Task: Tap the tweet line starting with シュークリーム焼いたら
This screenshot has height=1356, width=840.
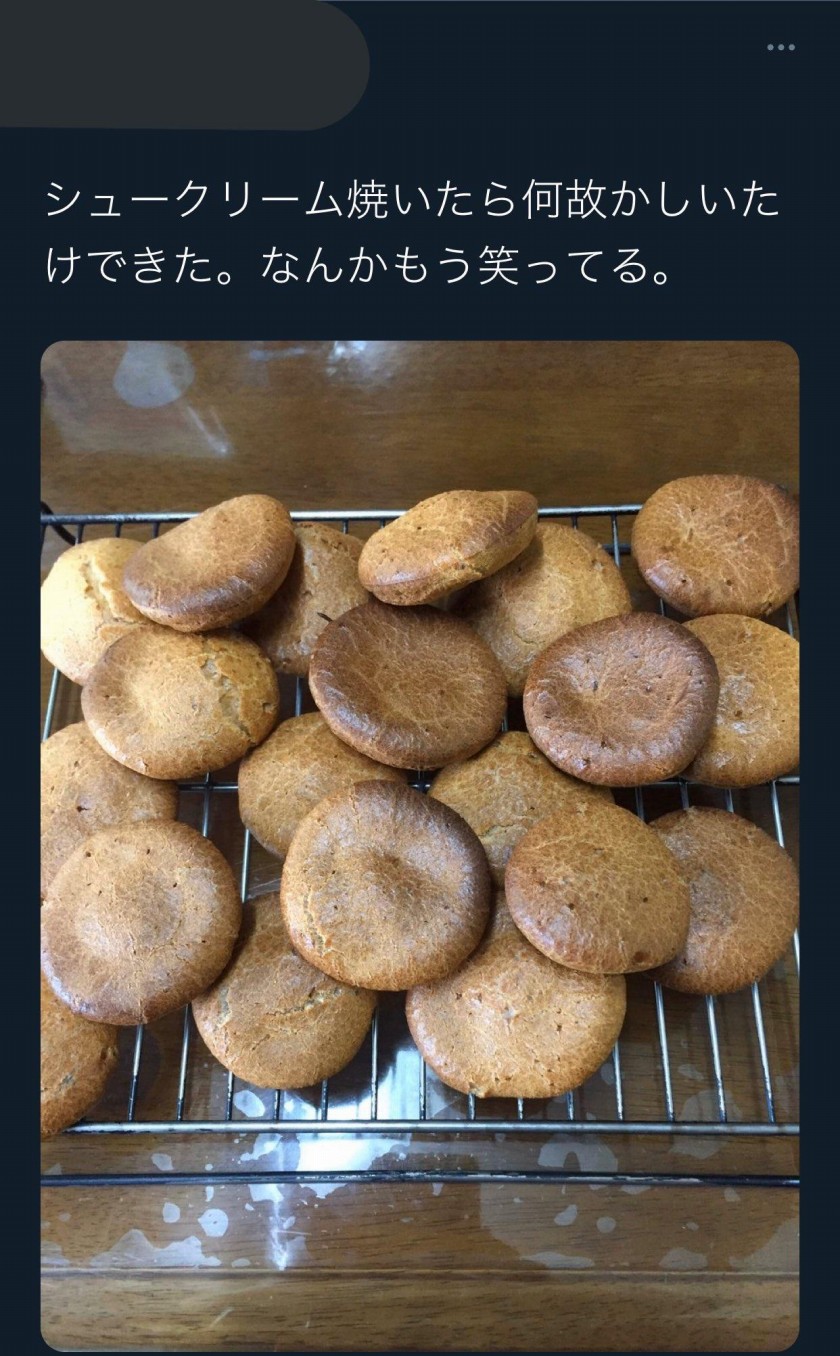Action: click(412, 201)
